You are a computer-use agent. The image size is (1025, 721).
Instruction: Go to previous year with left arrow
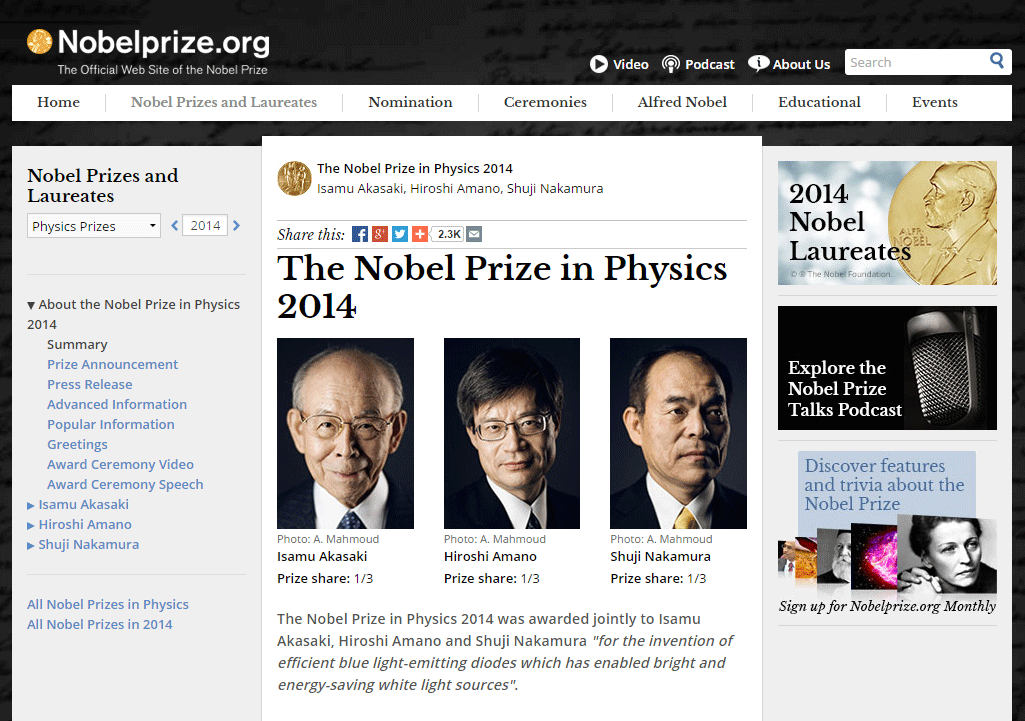(175, 226)
